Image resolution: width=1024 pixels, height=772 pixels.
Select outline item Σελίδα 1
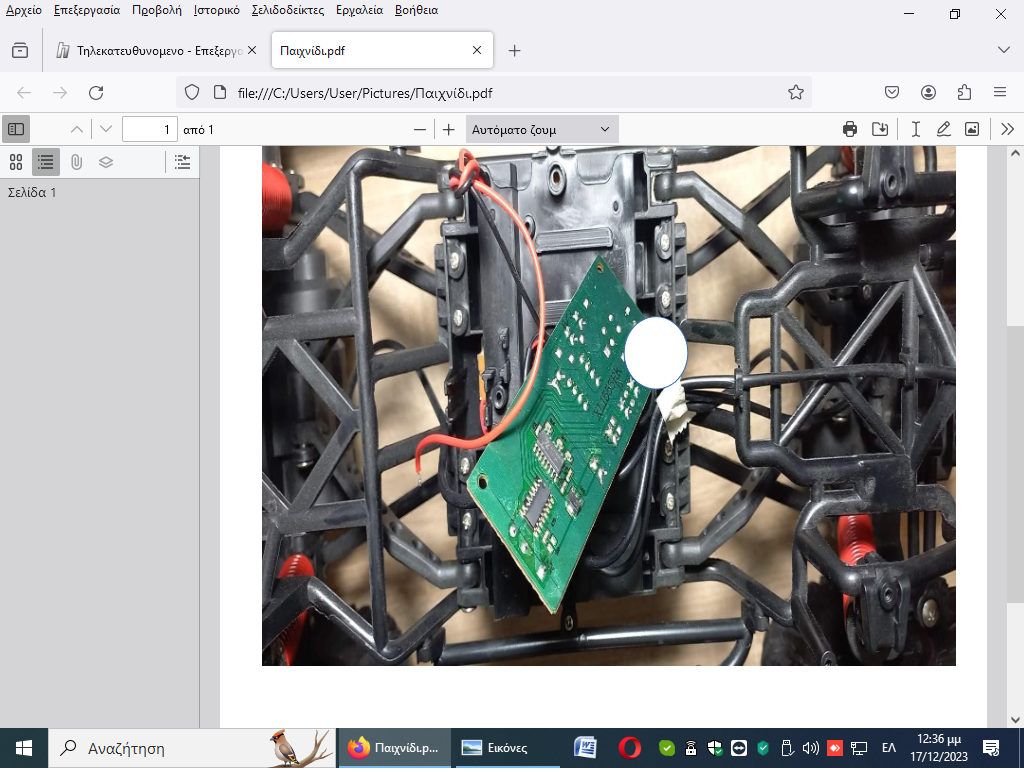[x=32, y=193]
